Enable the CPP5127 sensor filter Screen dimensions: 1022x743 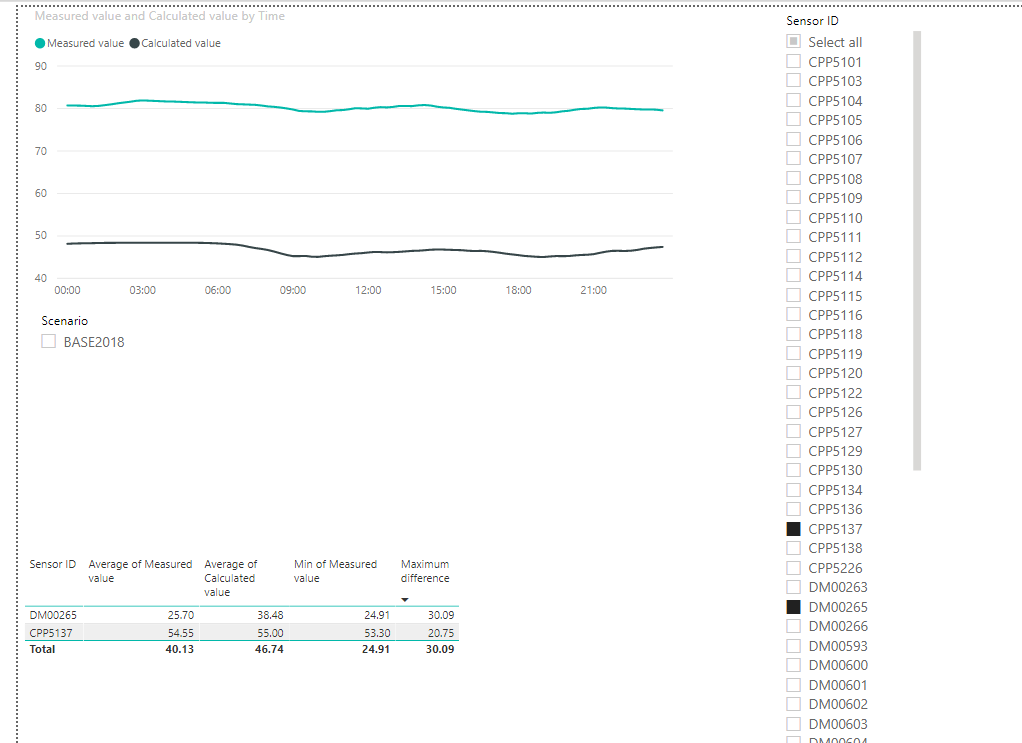[793, 431]
